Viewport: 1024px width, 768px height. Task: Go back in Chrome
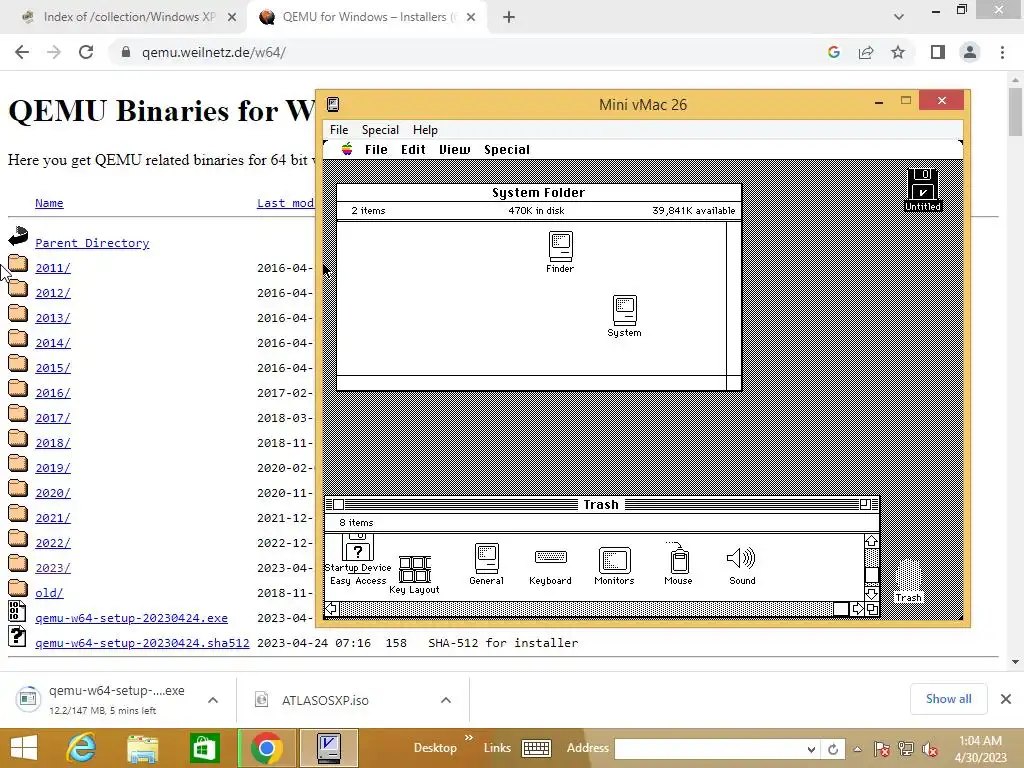(22, 52)
